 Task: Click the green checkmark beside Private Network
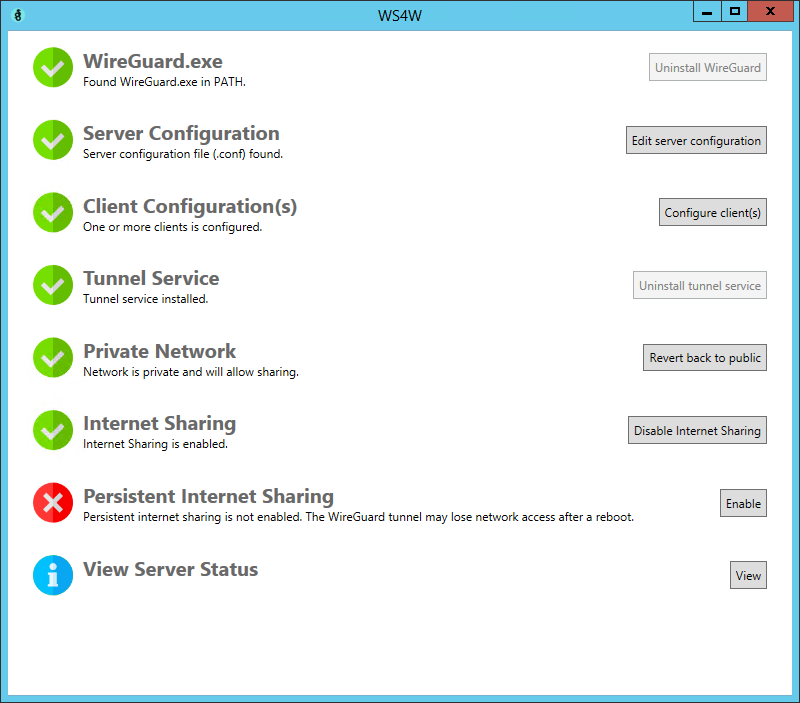[53, 358]
